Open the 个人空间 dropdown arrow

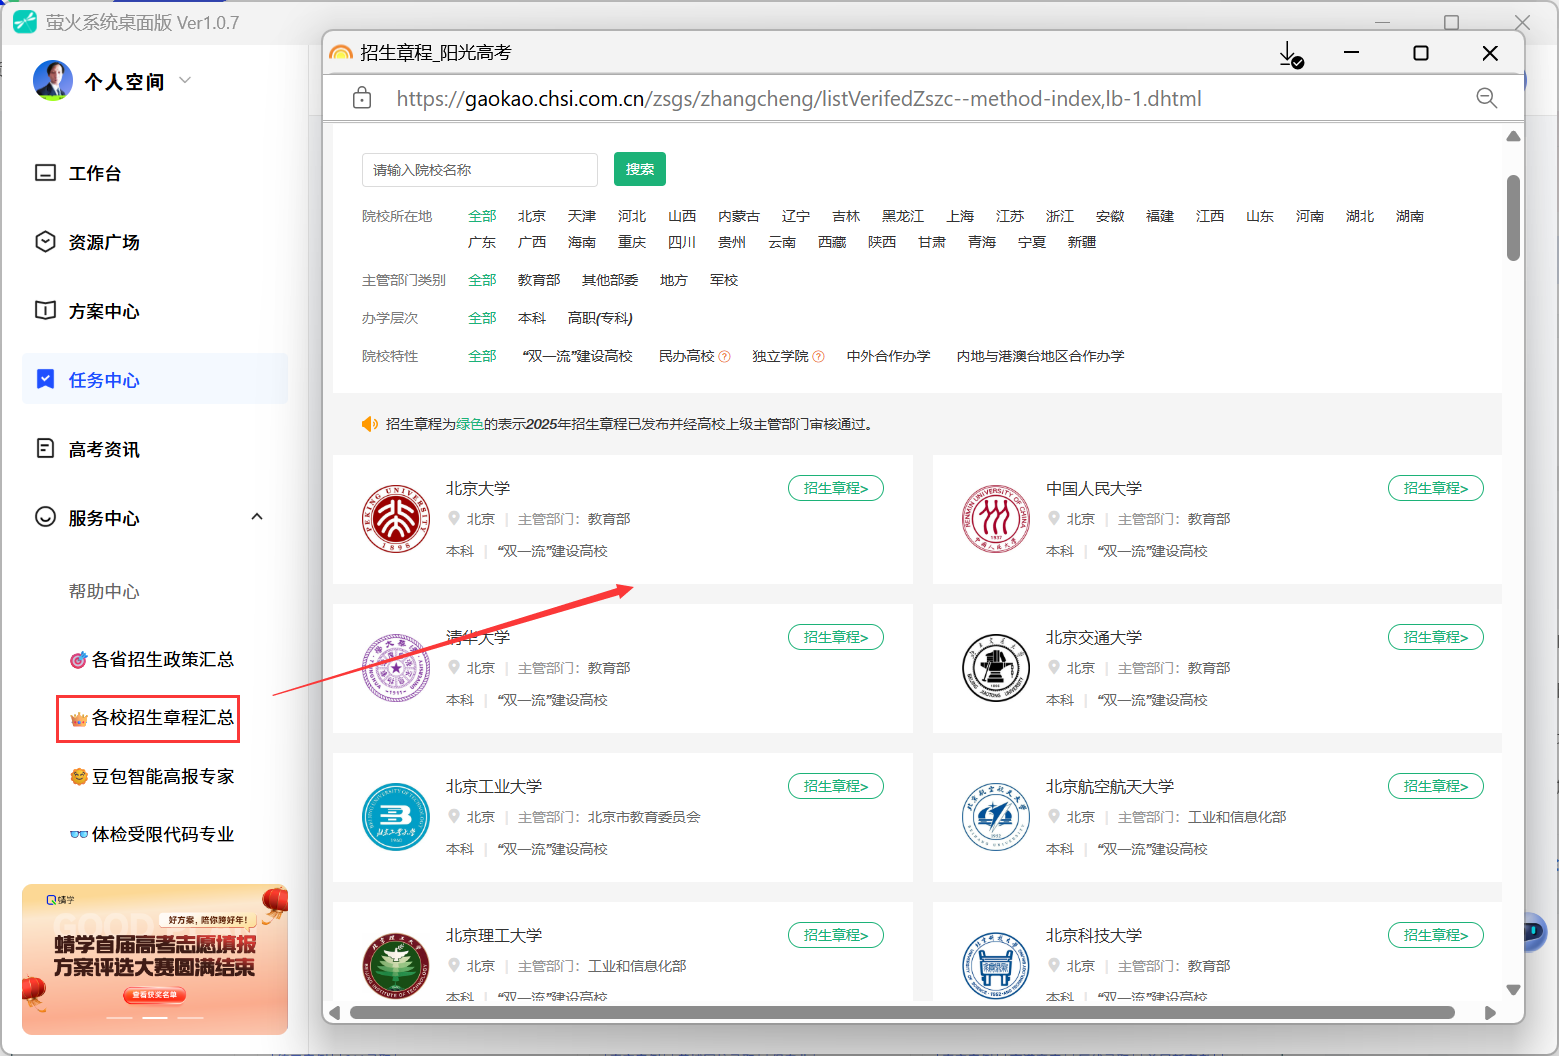pos(184,80)
